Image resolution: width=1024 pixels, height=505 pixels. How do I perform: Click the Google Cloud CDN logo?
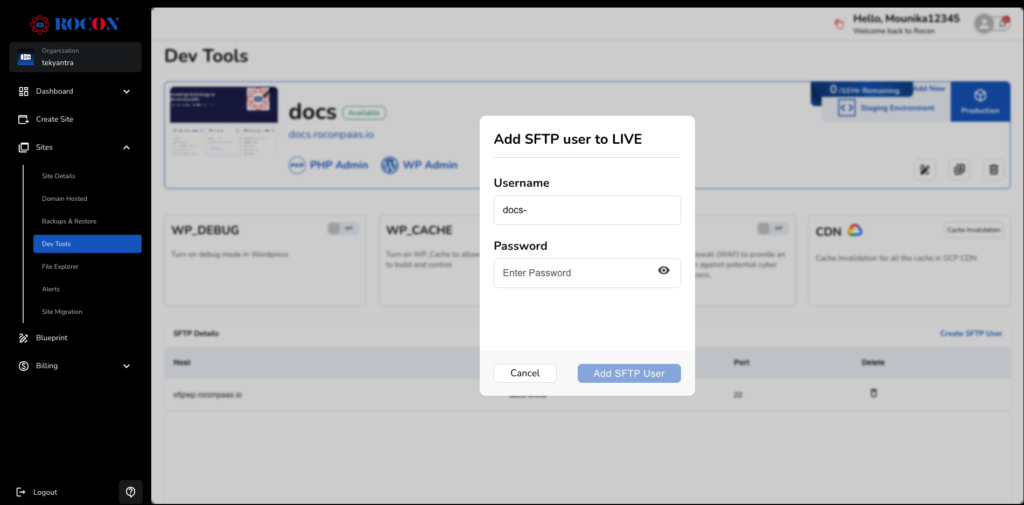tap(856, 230)
